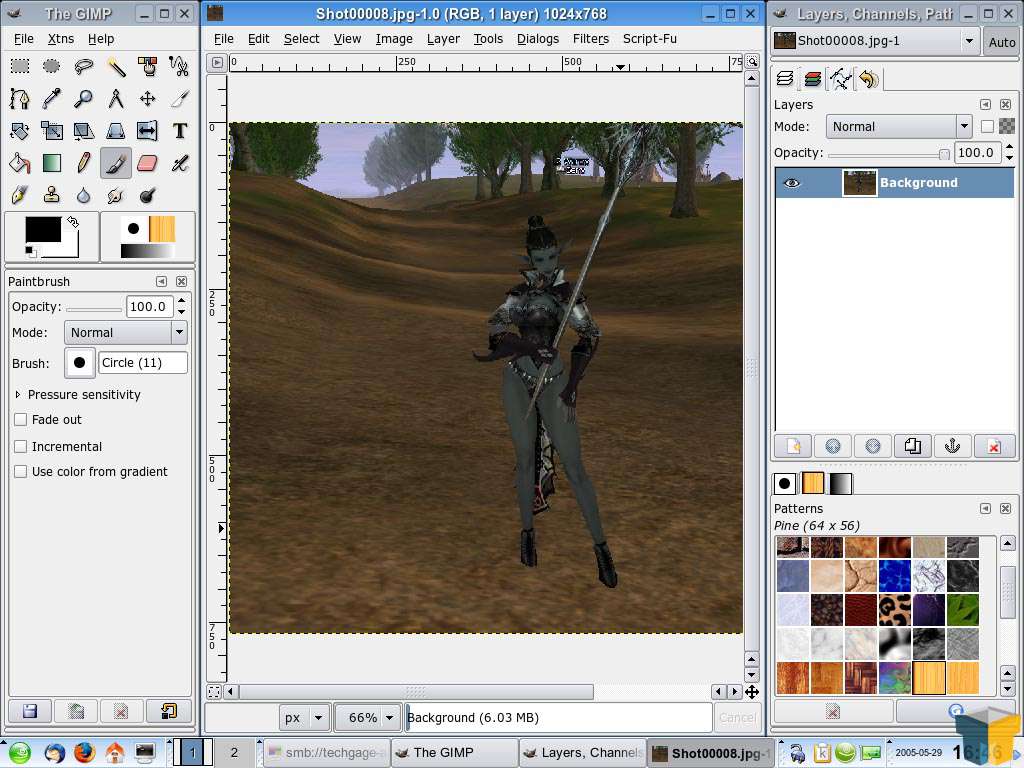Open Paintbrush panel tab menu arrow
The image size is (1024, 768).
(161, 281)
